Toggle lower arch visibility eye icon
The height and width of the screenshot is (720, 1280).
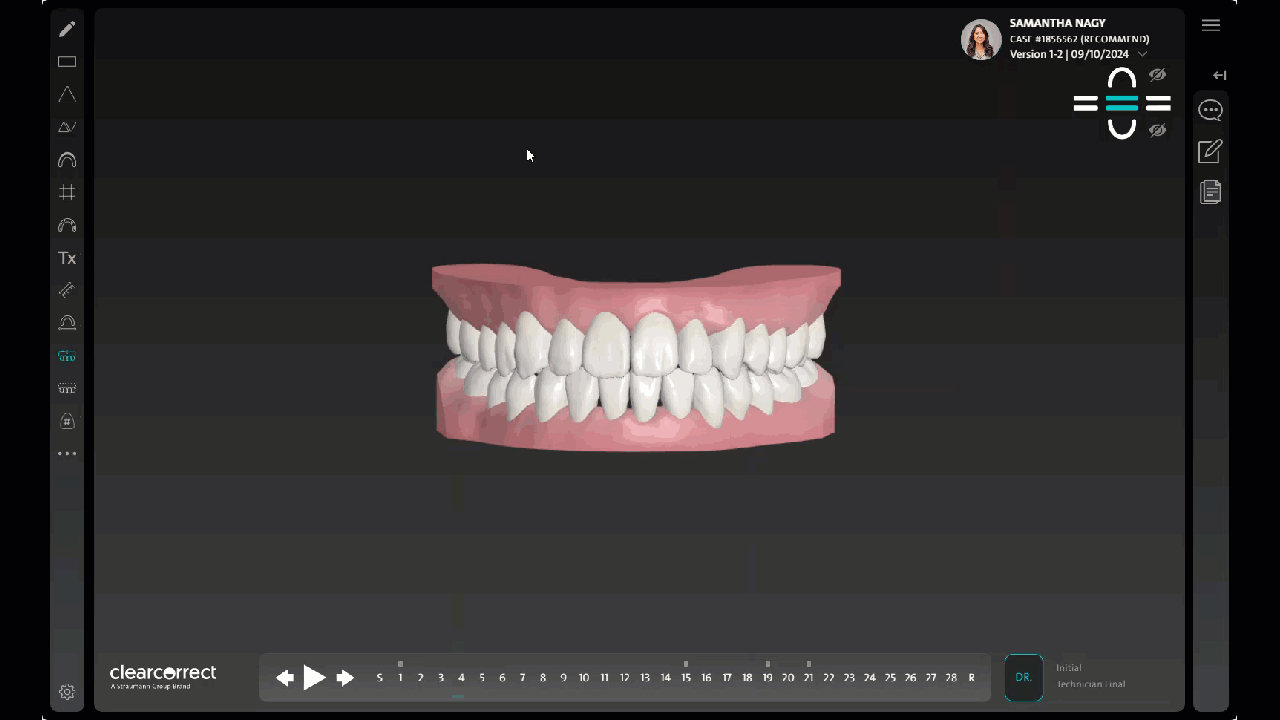1157,130
